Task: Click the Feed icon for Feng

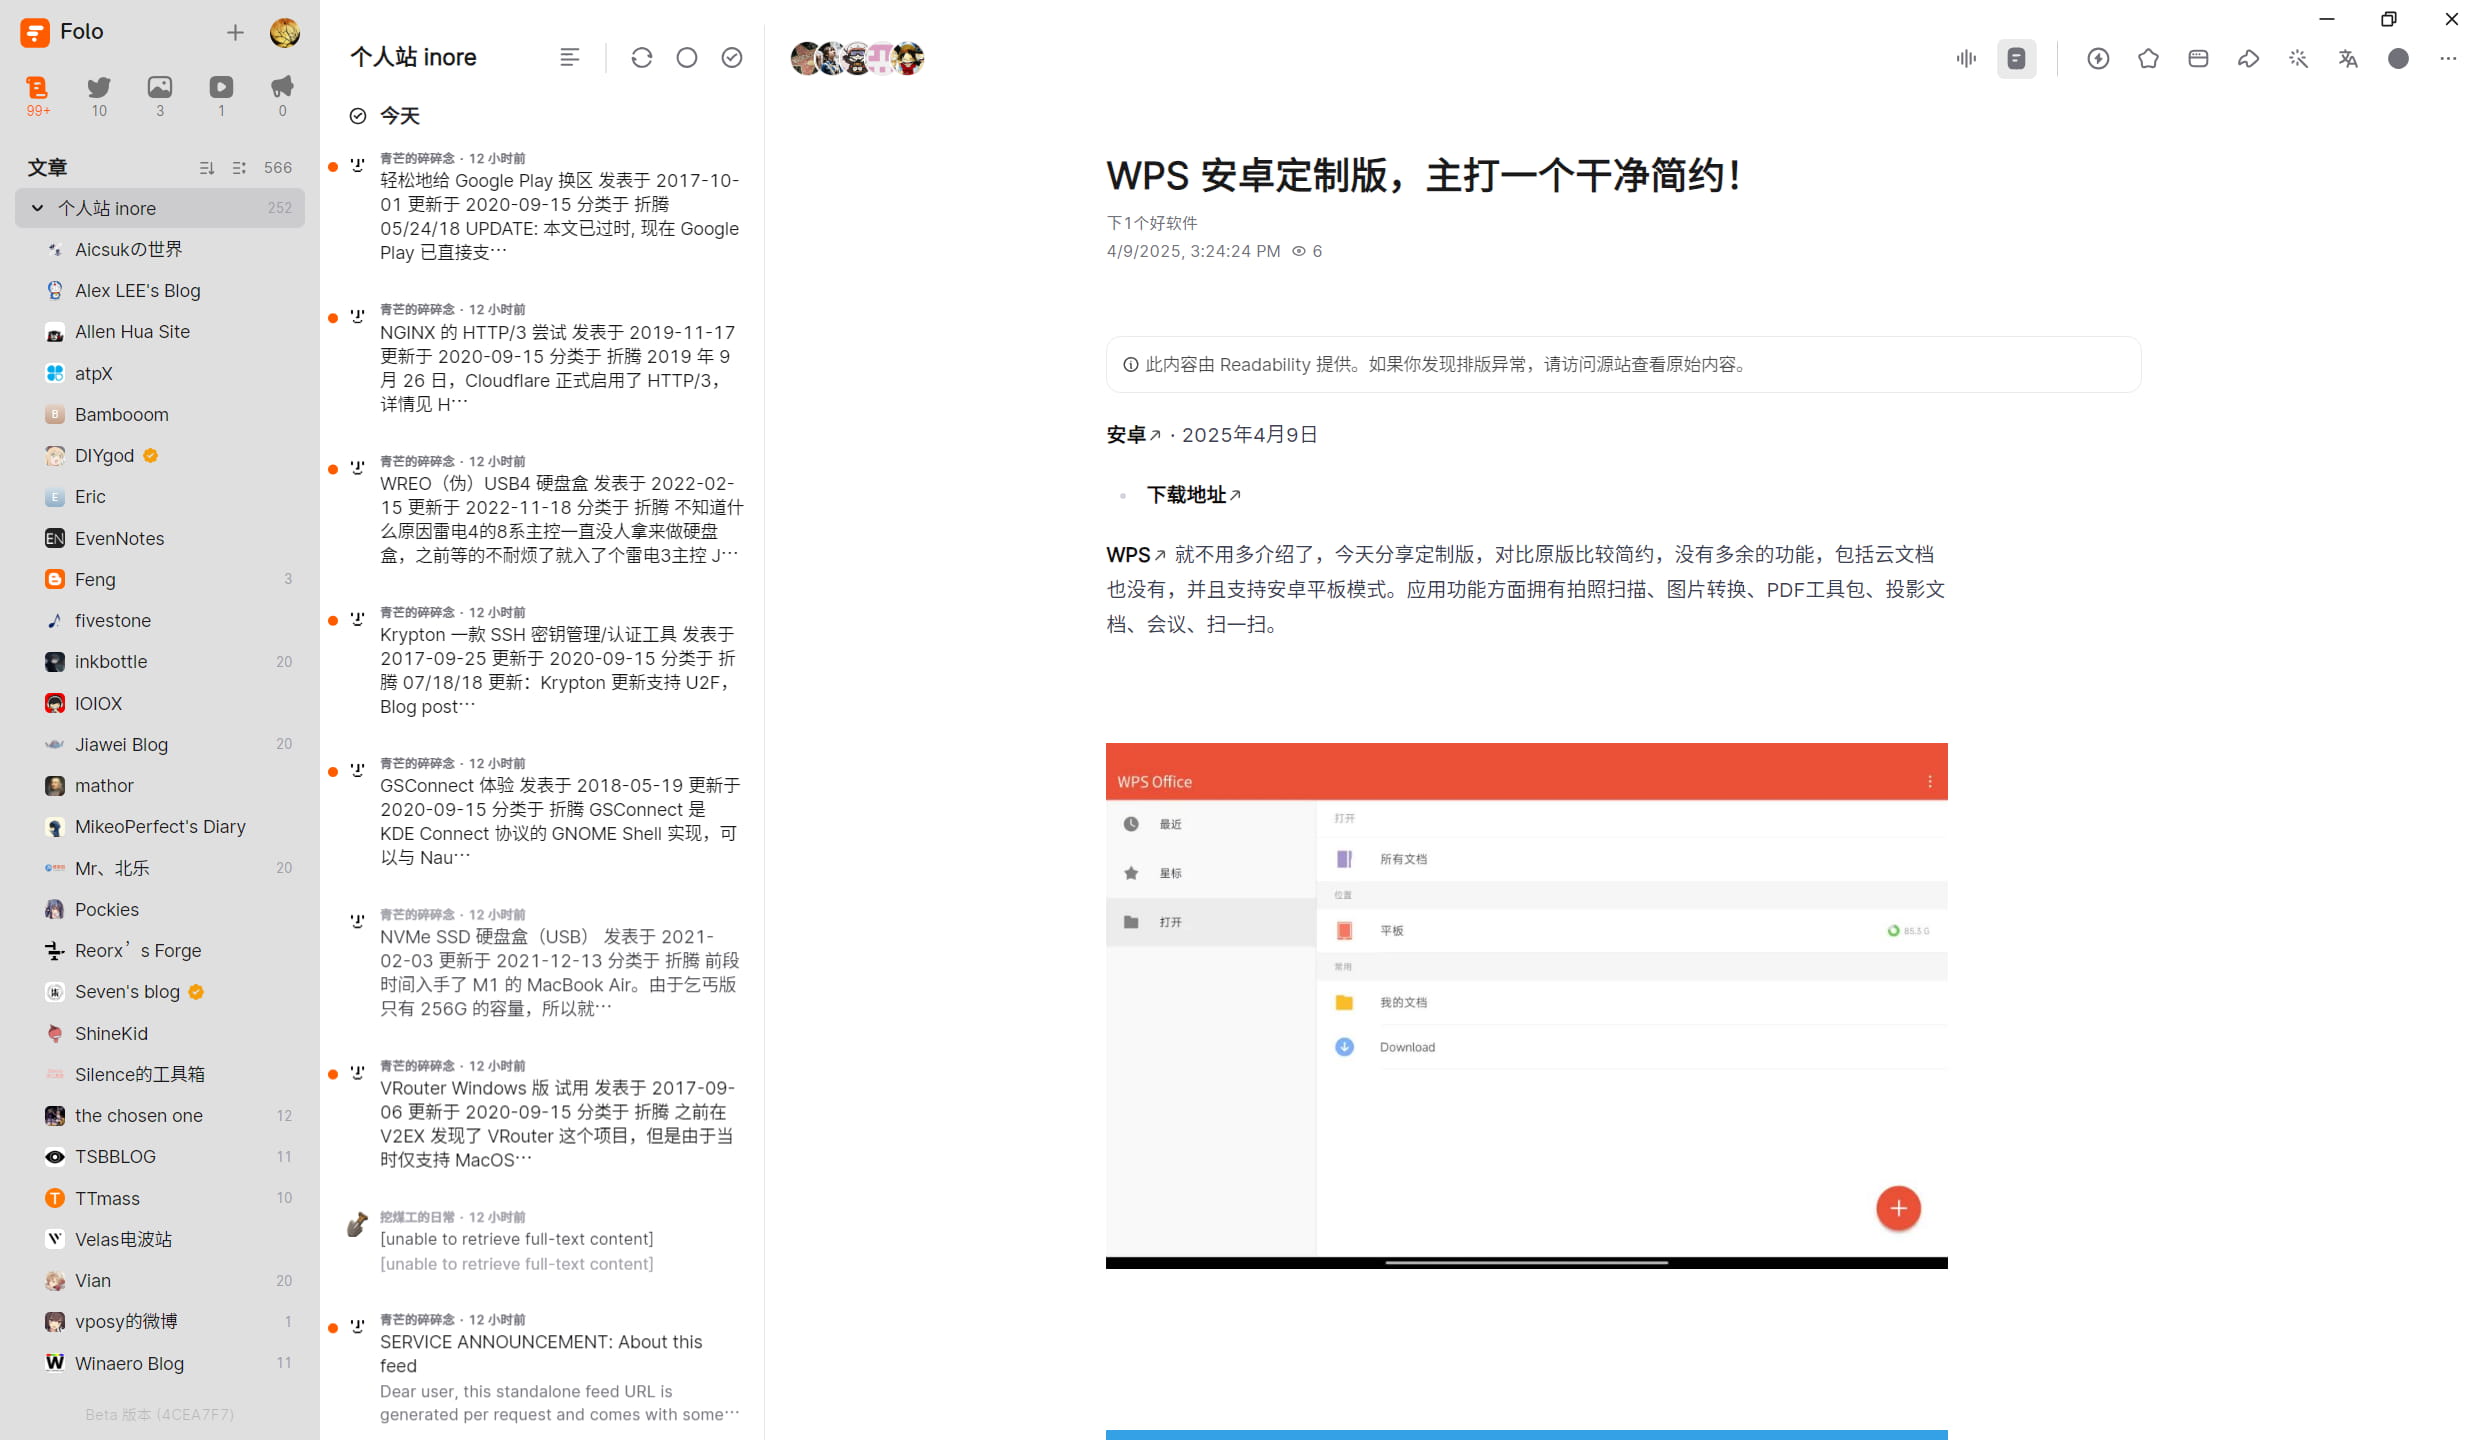Action: [x=55, y=579]
